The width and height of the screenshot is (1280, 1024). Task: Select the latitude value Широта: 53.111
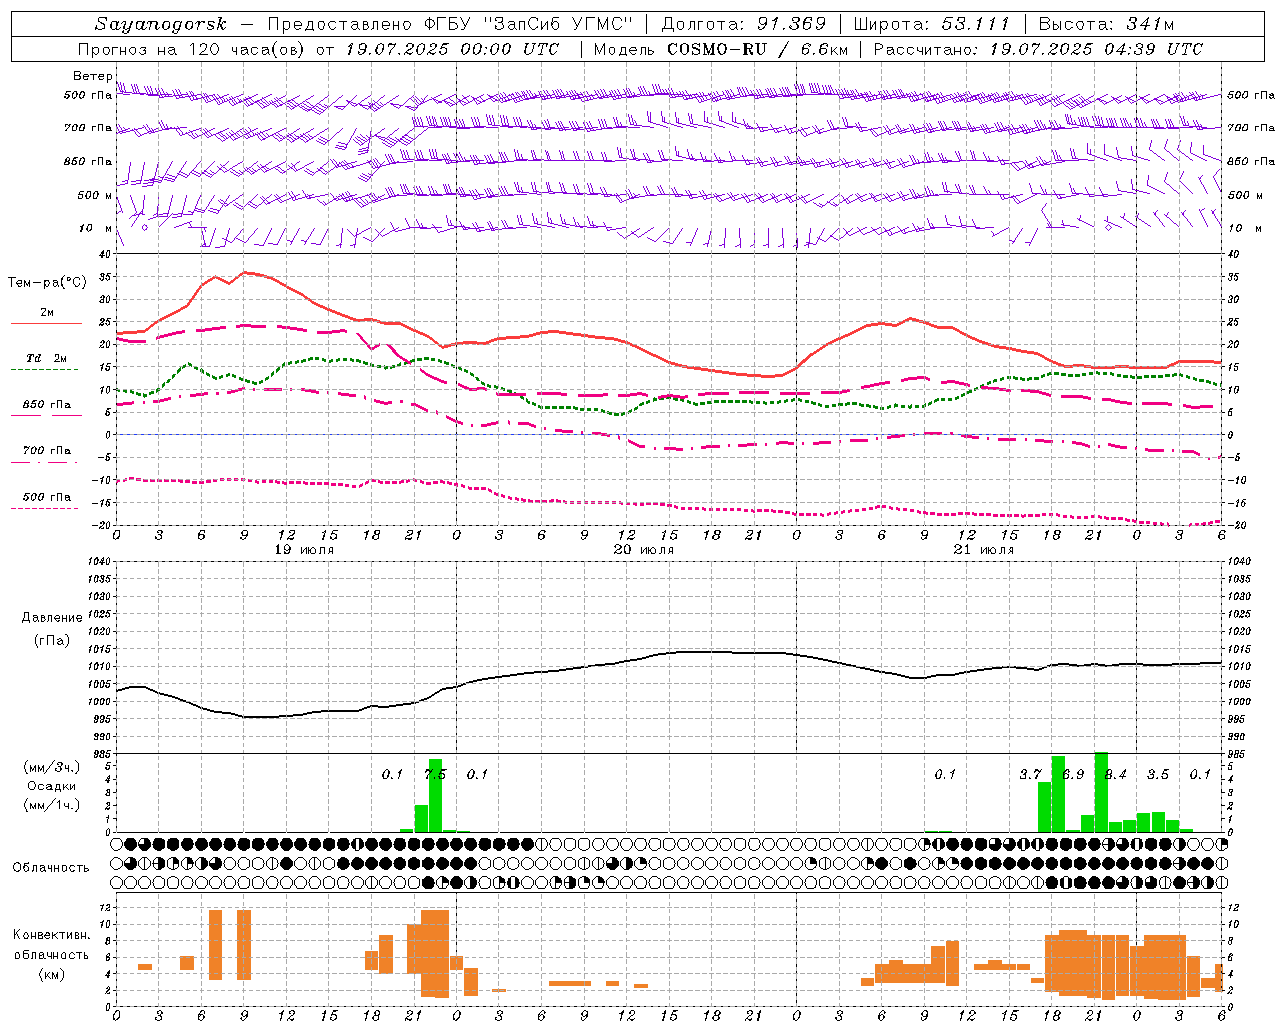(x=932, y=24)
